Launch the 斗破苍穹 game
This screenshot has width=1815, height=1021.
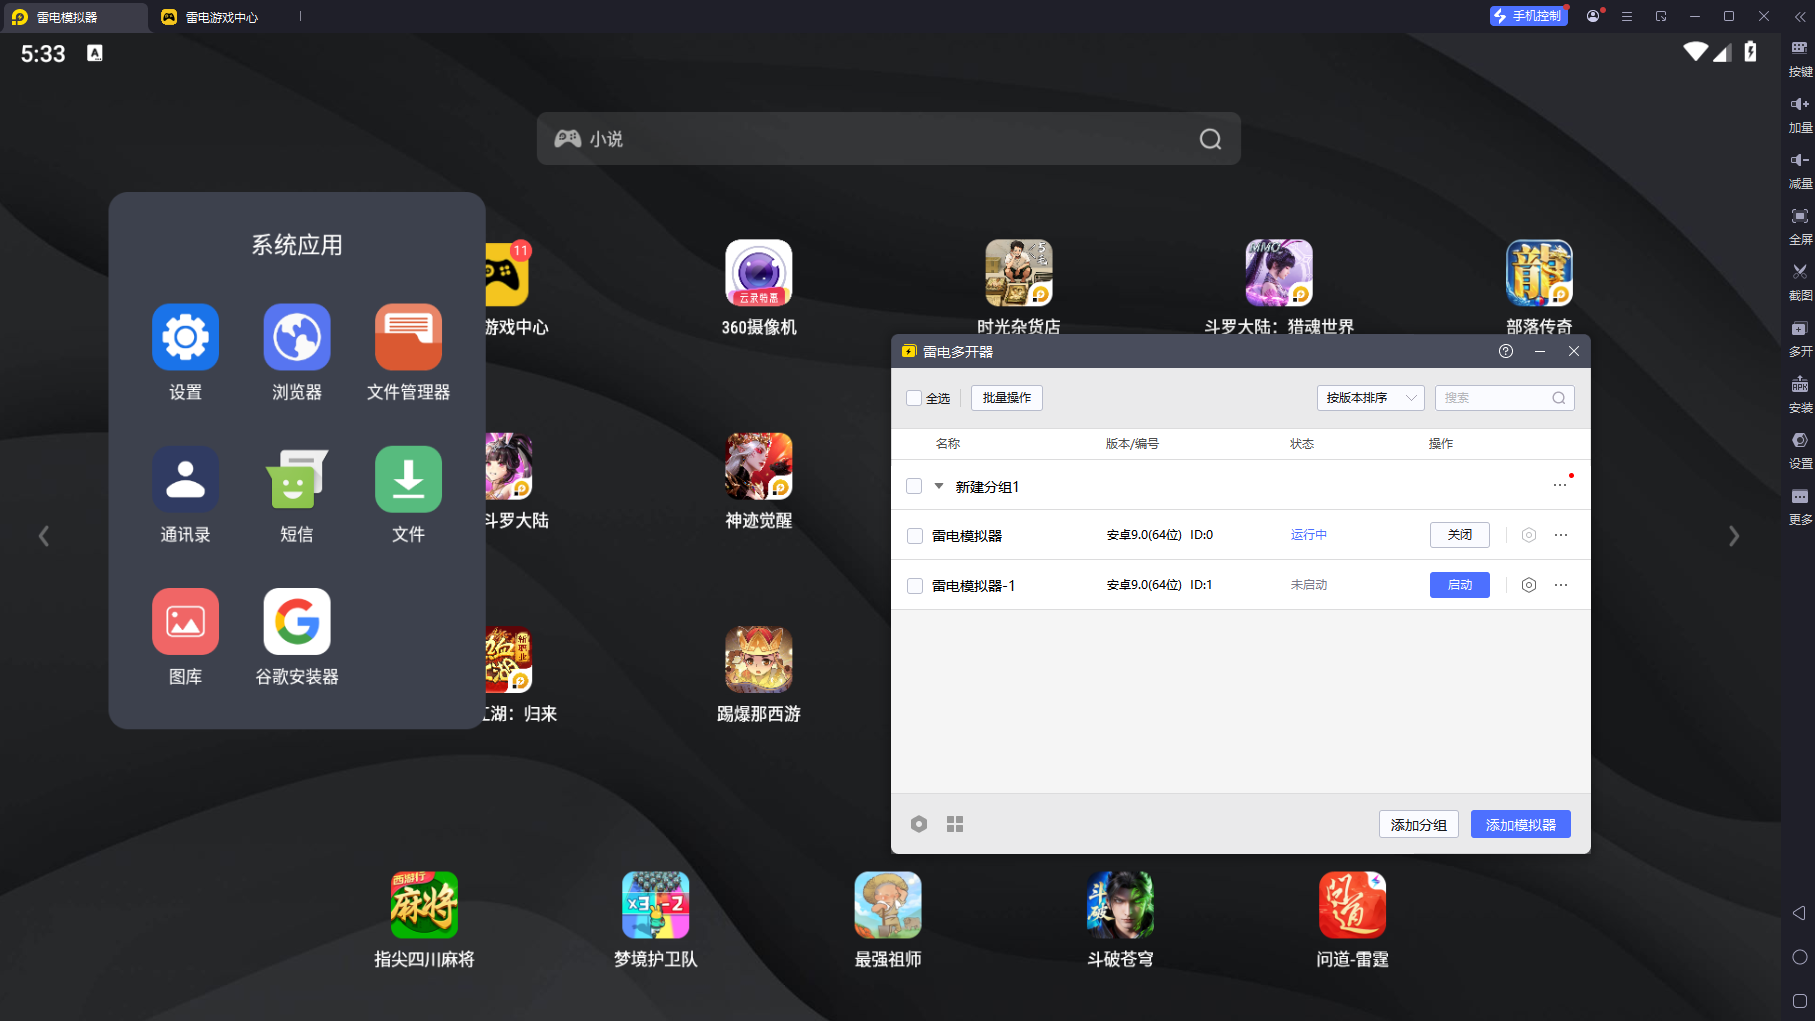pyautogui.click(x=1120, y=905)
